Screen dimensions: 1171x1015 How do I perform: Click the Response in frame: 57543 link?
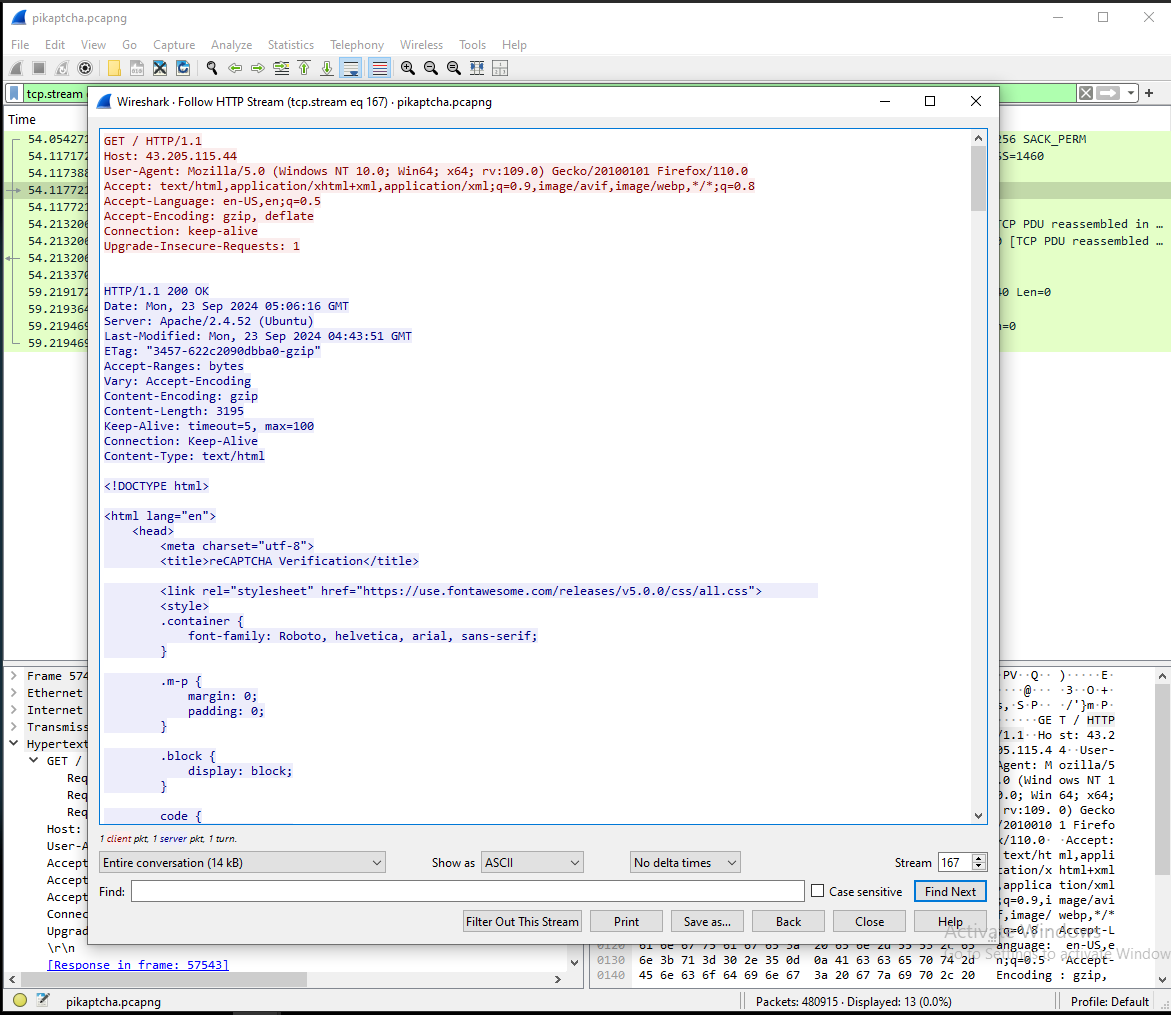click(137, 964)
